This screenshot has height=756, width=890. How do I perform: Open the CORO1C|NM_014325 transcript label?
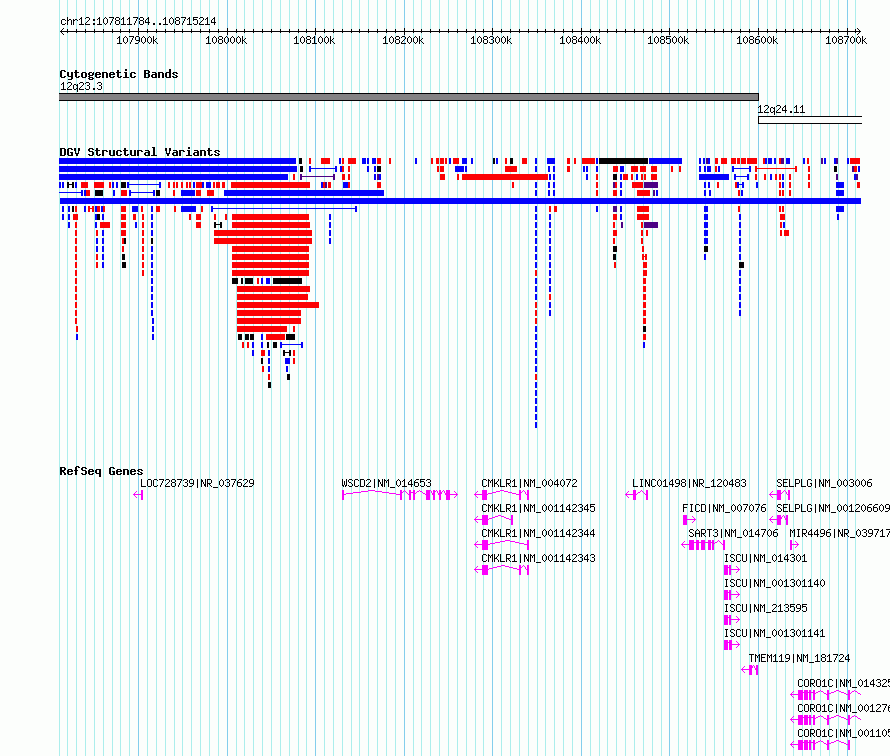(843, 683)
